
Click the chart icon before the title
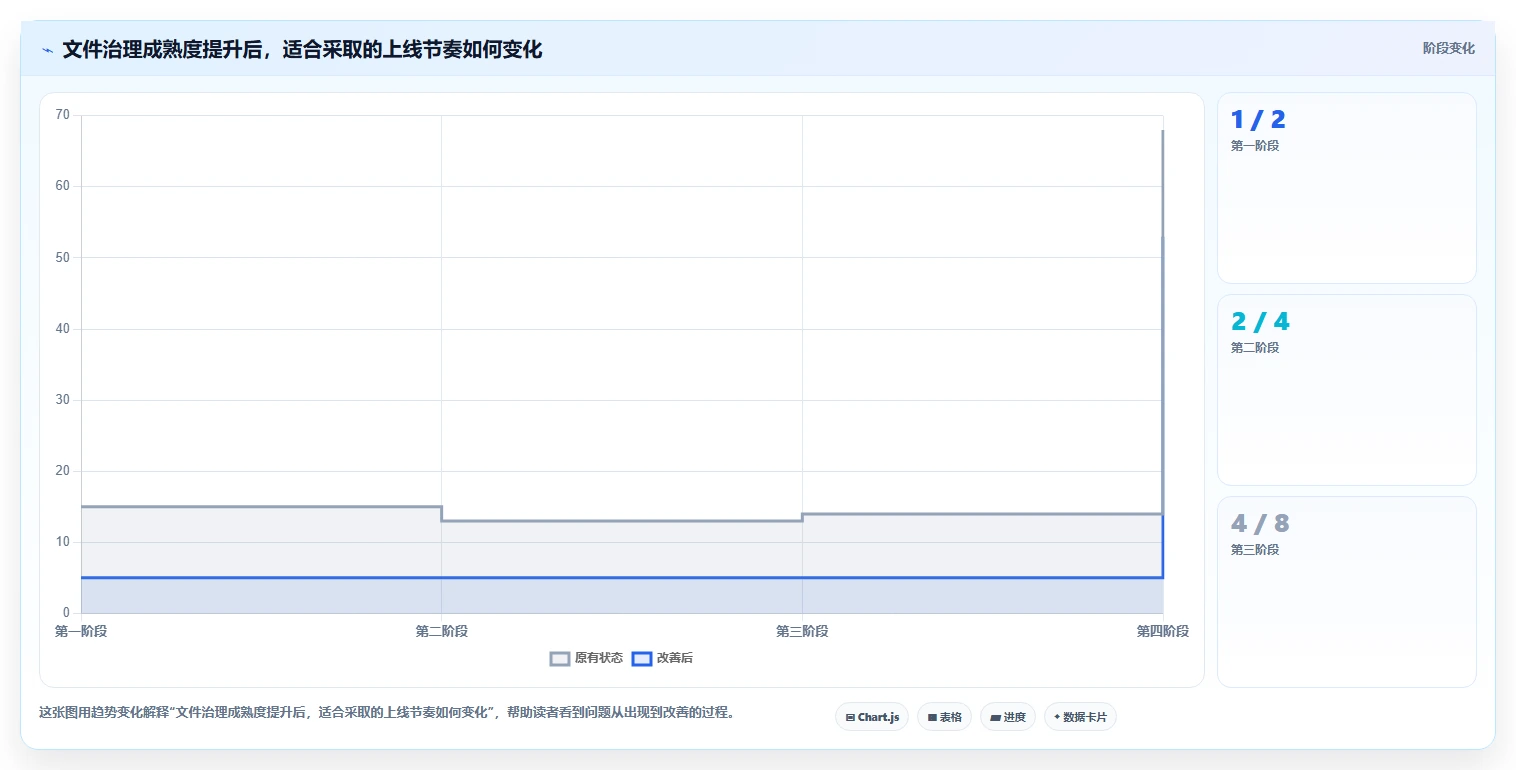[47, 50]
